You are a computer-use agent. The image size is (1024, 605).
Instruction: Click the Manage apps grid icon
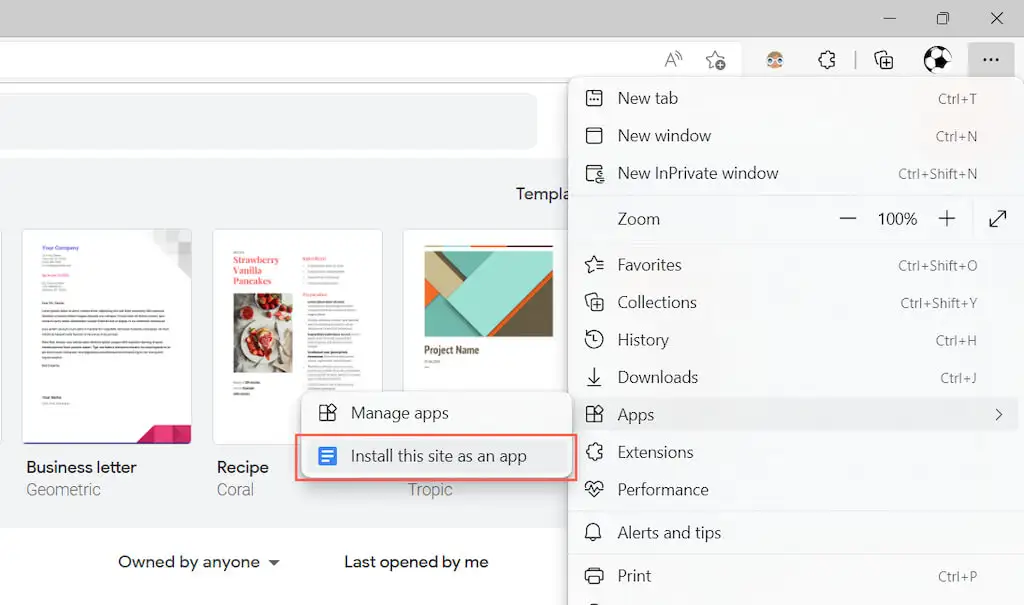pos(327,413)
